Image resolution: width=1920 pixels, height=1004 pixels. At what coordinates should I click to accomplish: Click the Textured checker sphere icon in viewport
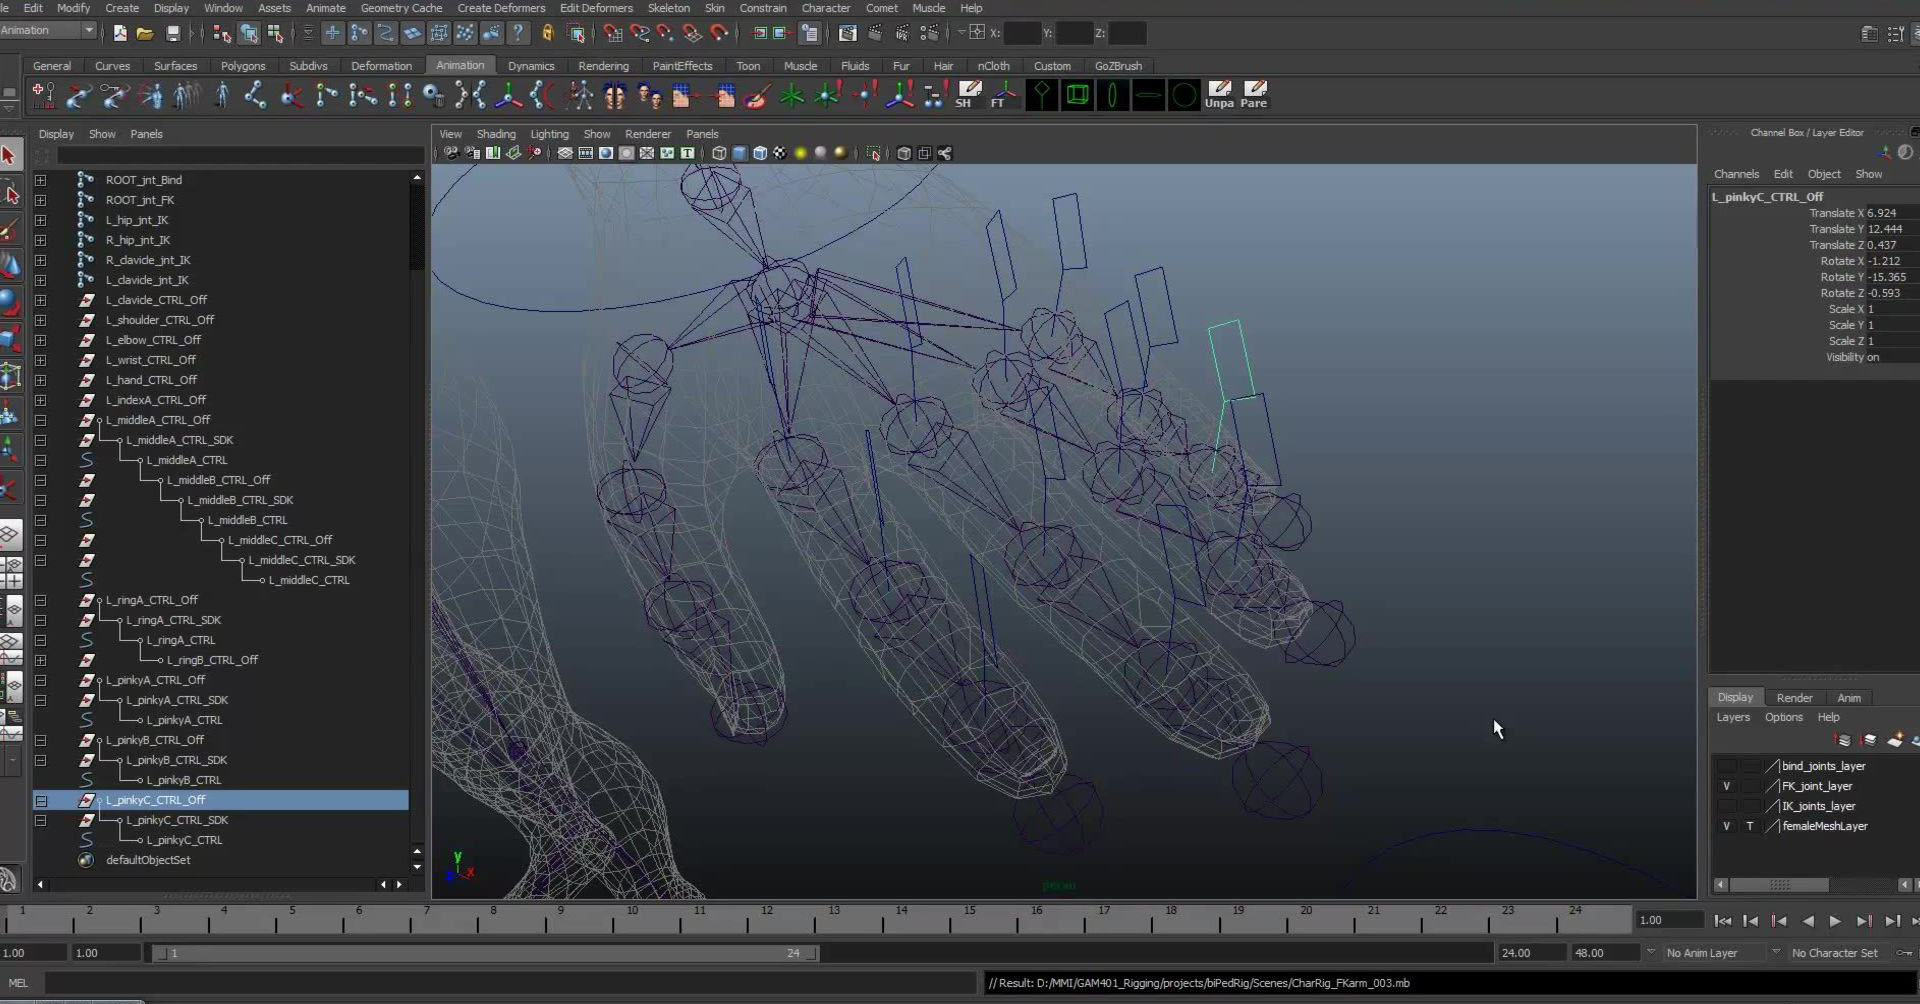(780, 153)
